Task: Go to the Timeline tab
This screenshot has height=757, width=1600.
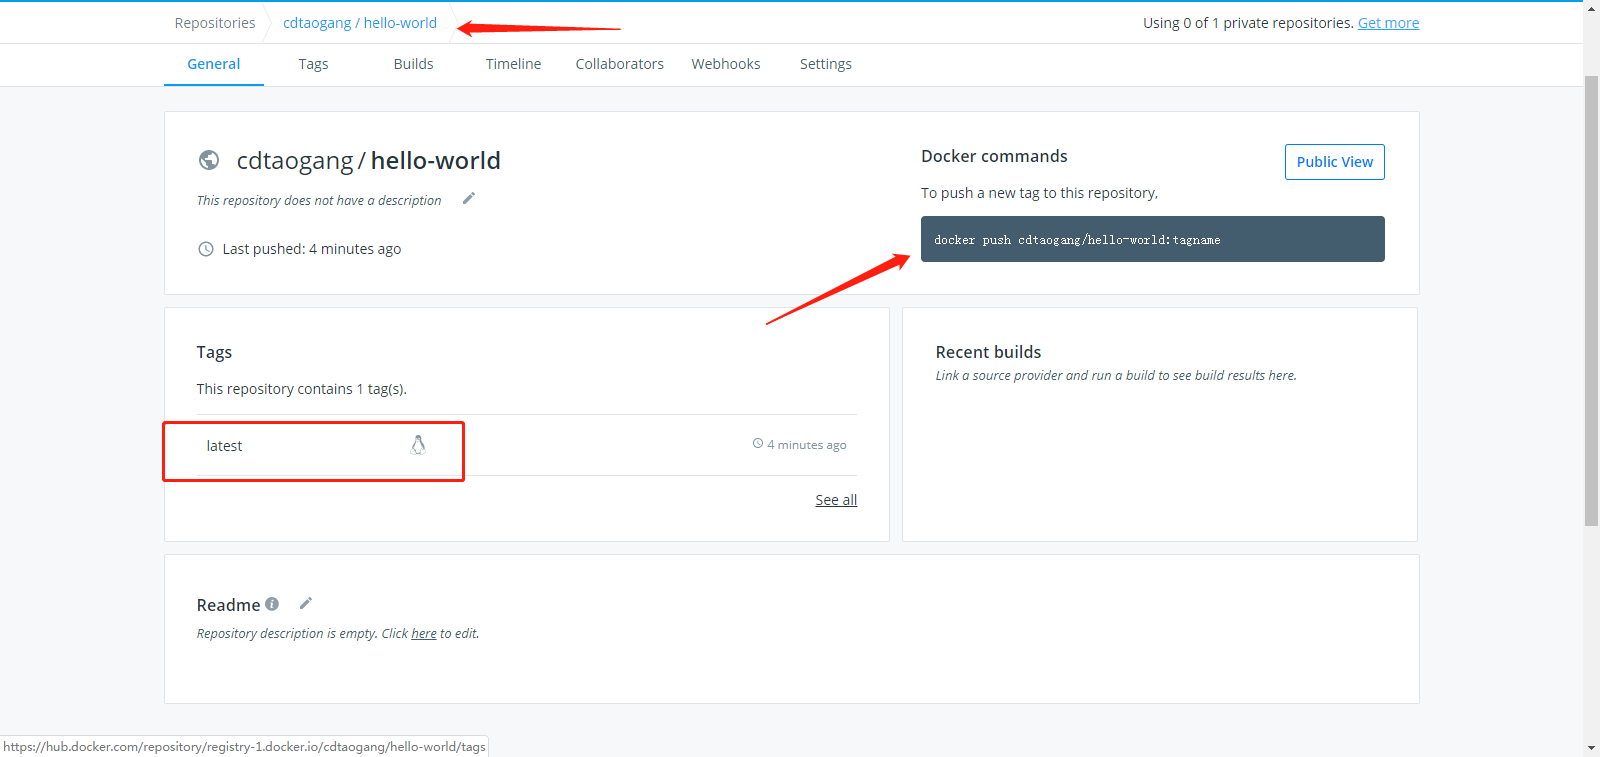Action: point(513,64)
